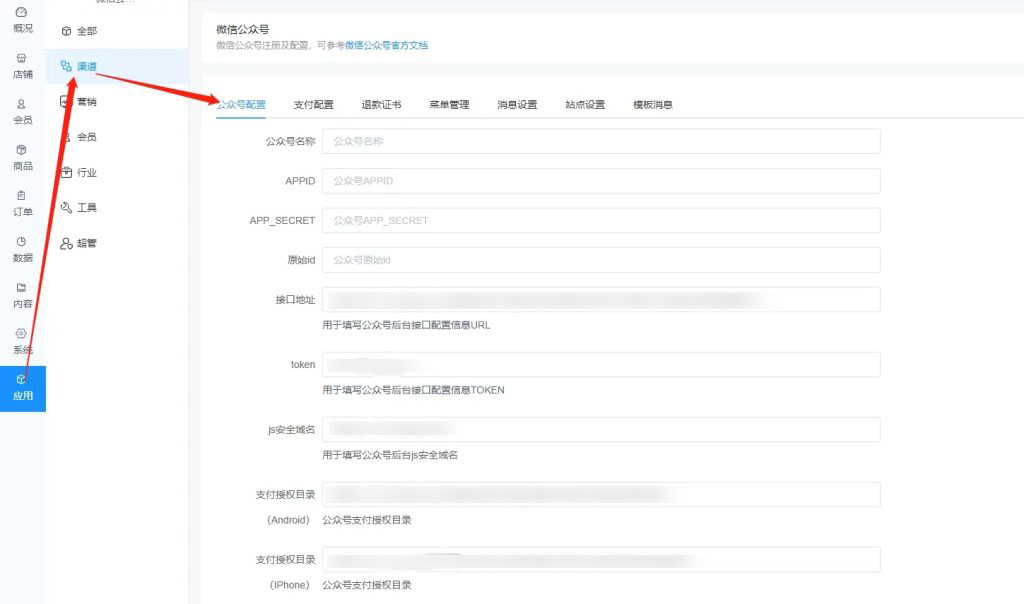Switch to the 菜单管理 tab
Image resolution: width=1024 pixels, height=604 pixels.
click(x=449, y=104)
